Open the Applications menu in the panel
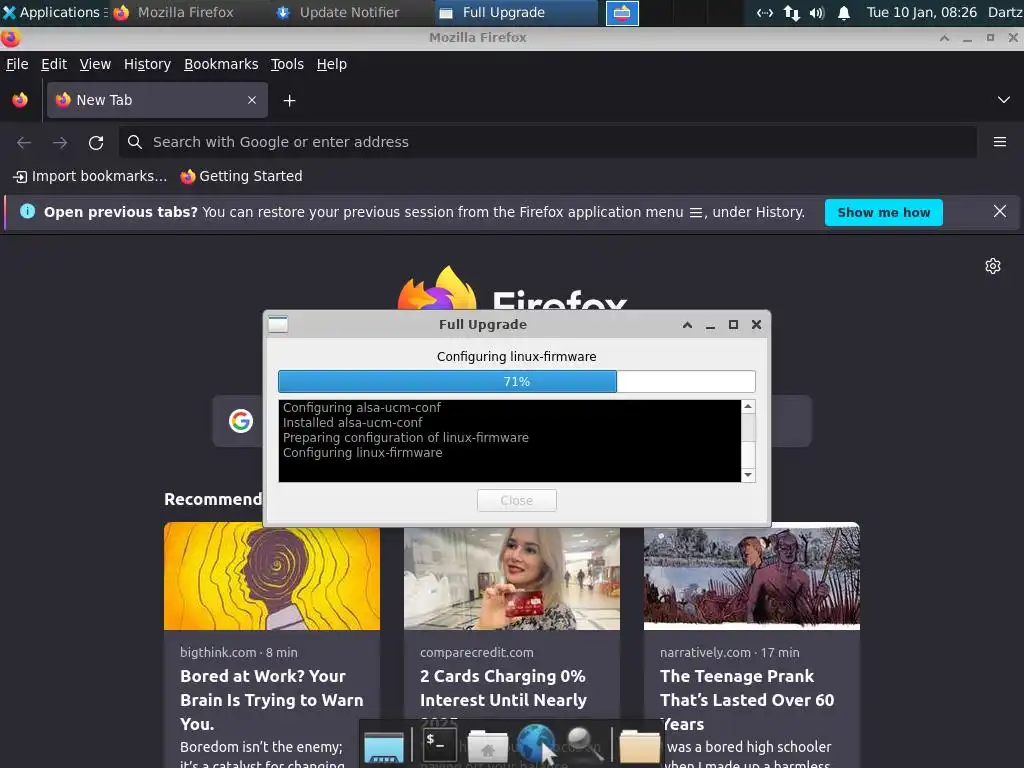Image resolution: width=1024 pixels, height=768 pixels. pyautogui.click(x=54, y=12)
